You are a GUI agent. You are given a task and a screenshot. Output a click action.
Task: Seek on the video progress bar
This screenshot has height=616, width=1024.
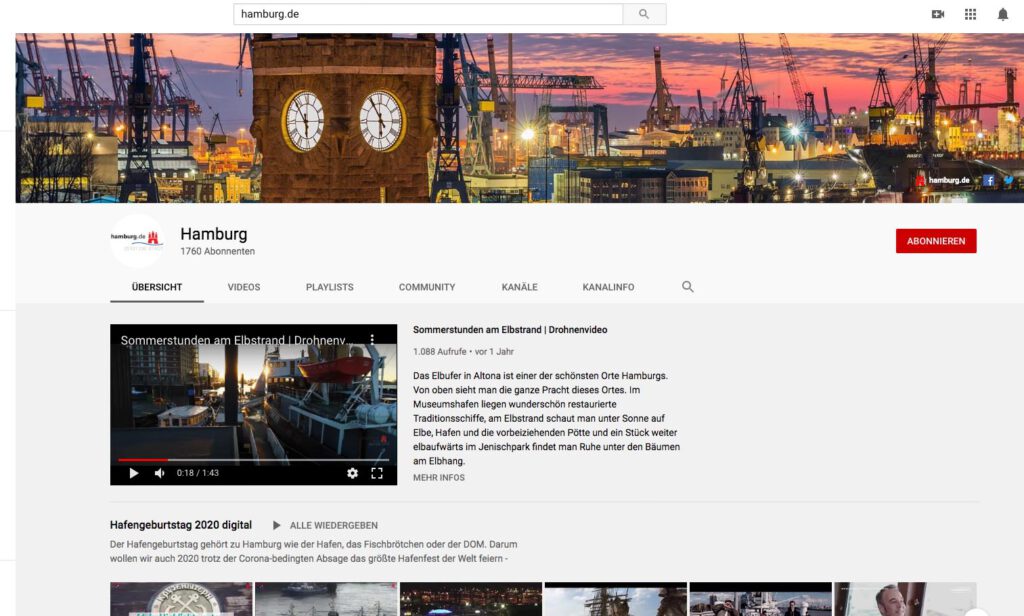[x=253, y=460]
